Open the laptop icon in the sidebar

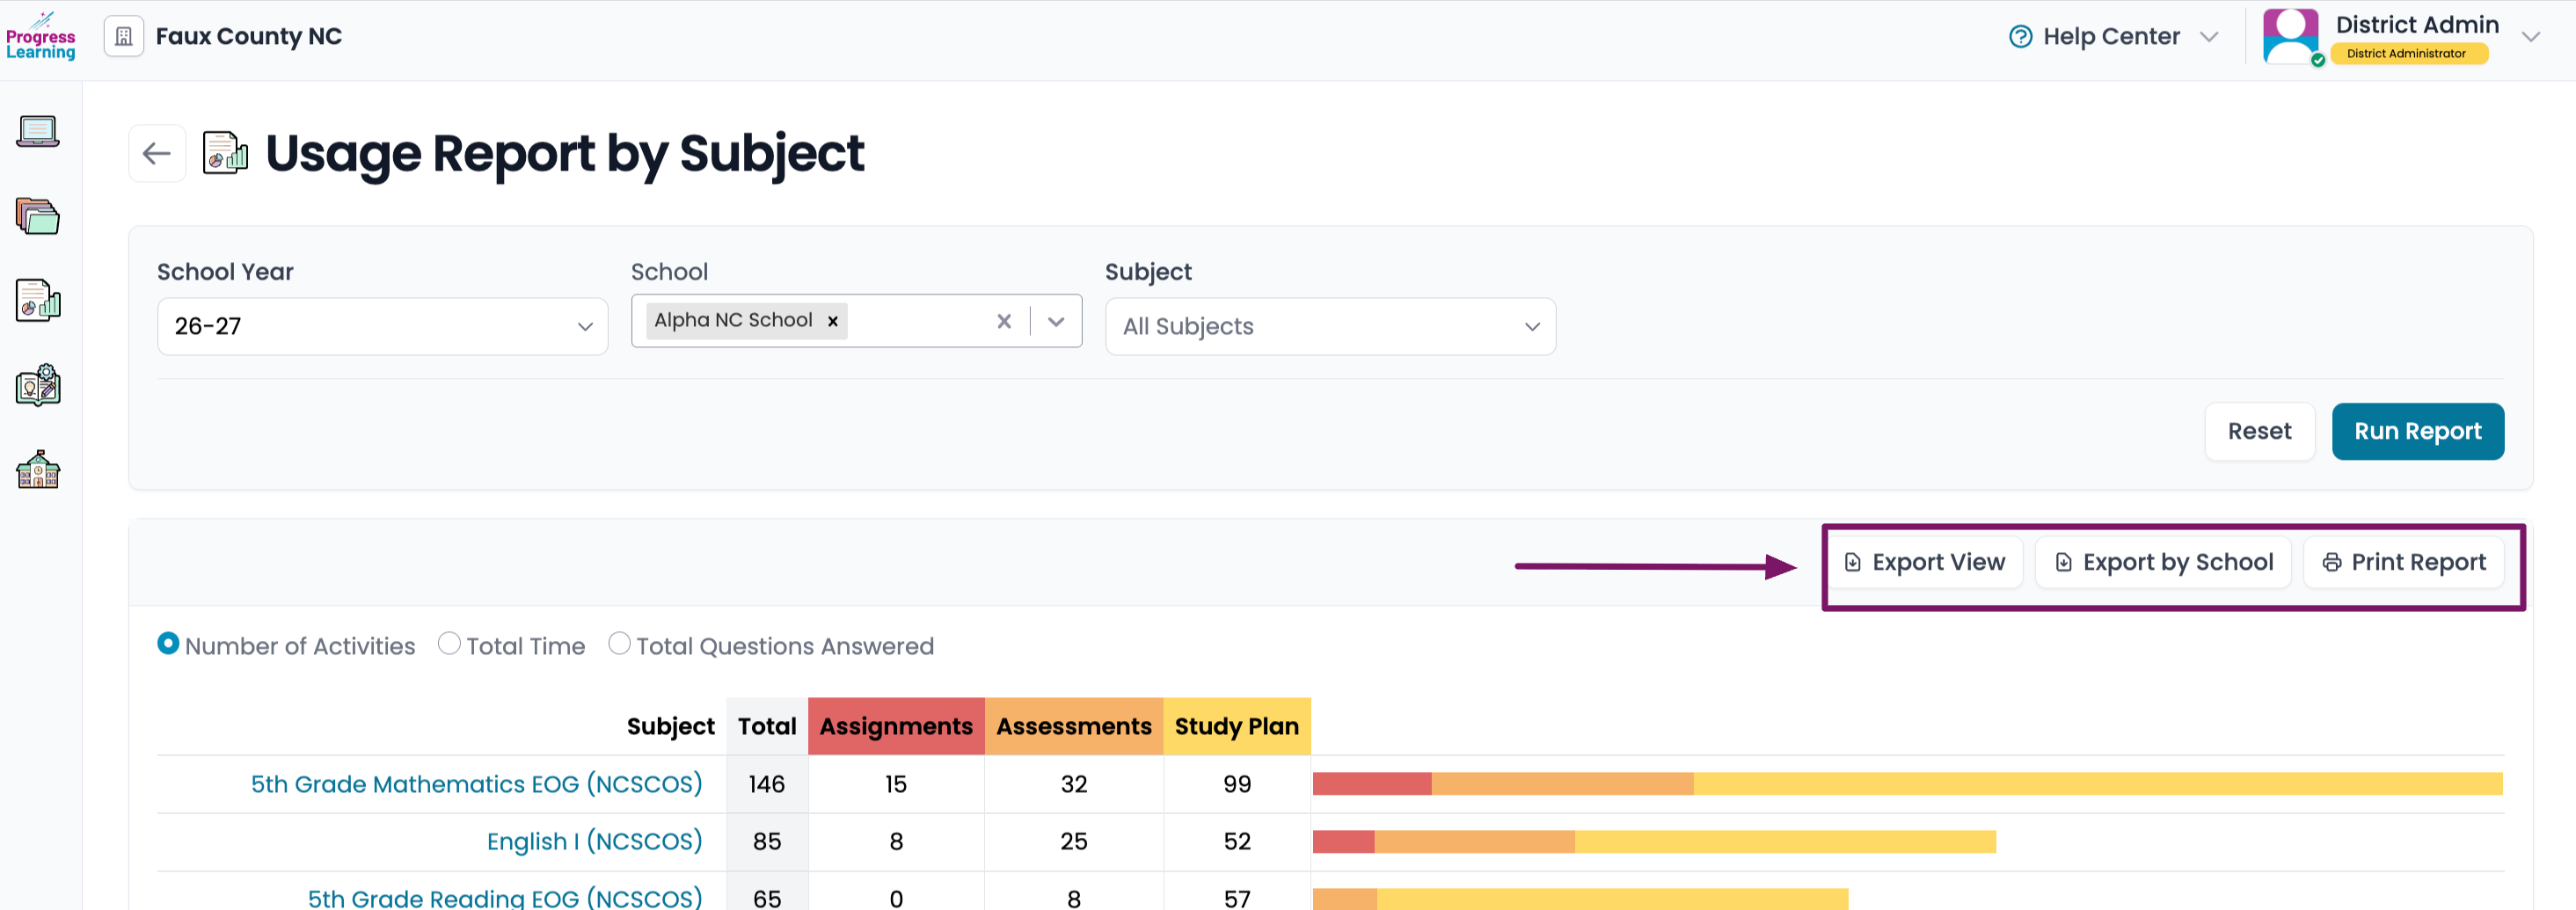click(38, 131)
